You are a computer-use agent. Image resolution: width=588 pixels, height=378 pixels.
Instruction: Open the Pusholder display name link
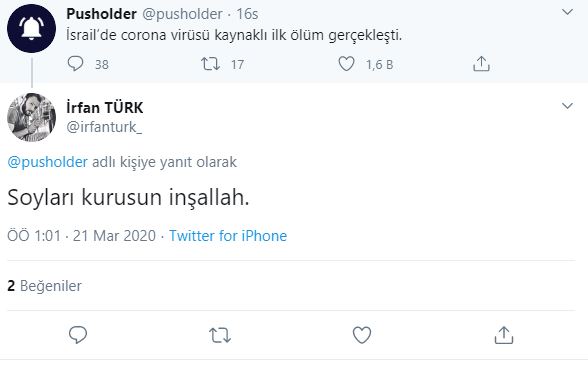click(101, 14)
